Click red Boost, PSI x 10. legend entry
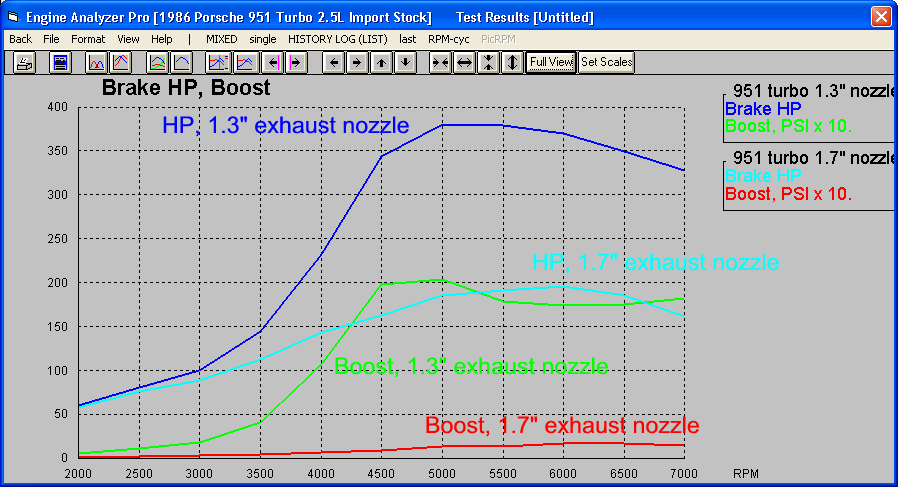 point(788,194)
